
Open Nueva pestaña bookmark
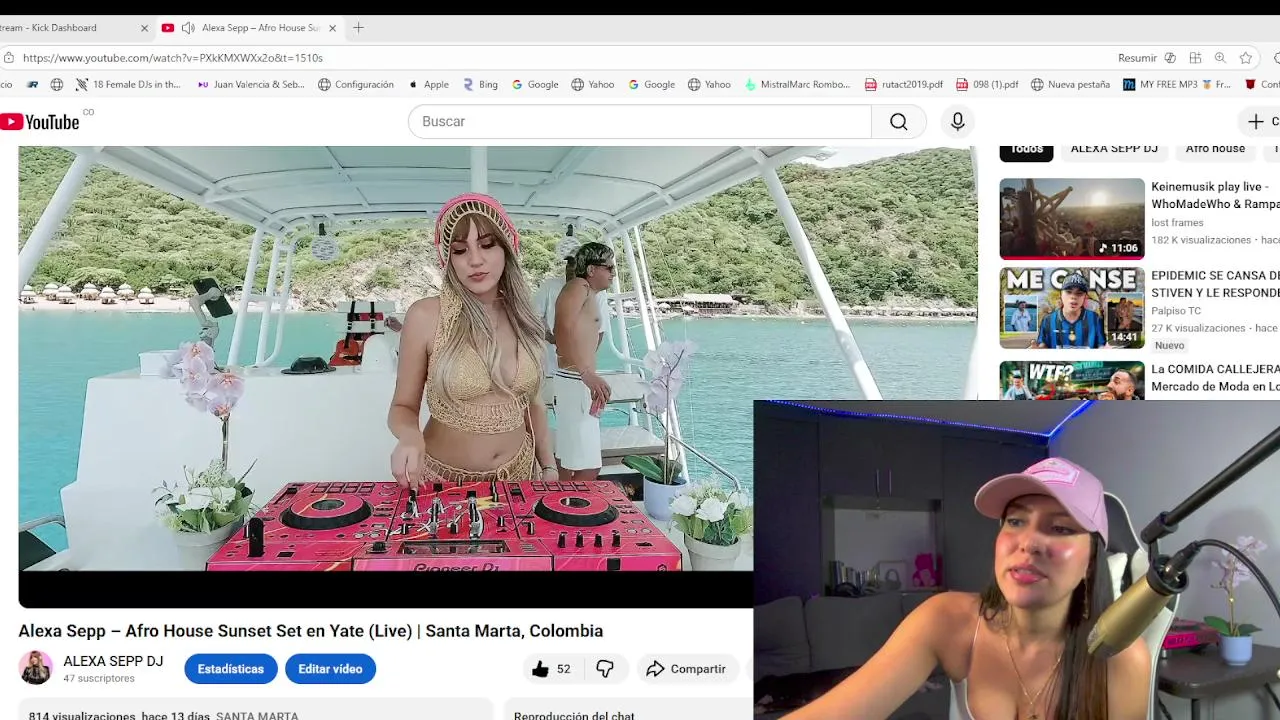[1070, 85]
